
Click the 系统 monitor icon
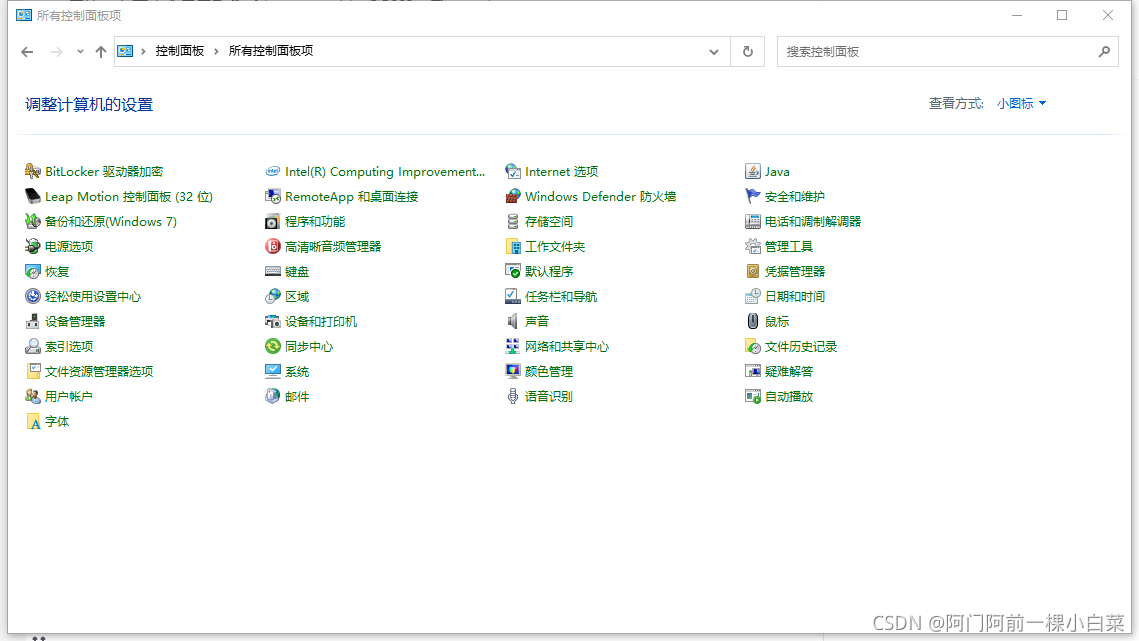point(272,371)
